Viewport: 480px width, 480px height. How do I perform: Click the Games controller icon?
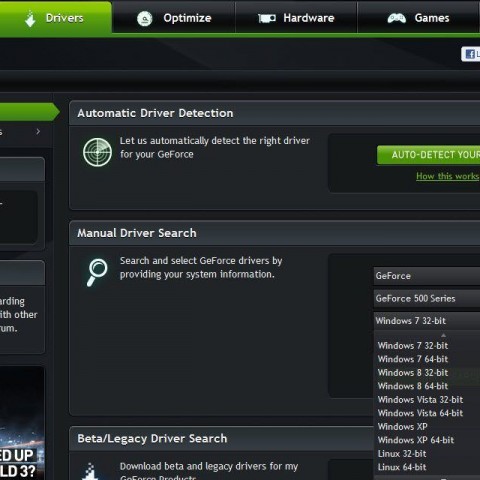[397, 18]
